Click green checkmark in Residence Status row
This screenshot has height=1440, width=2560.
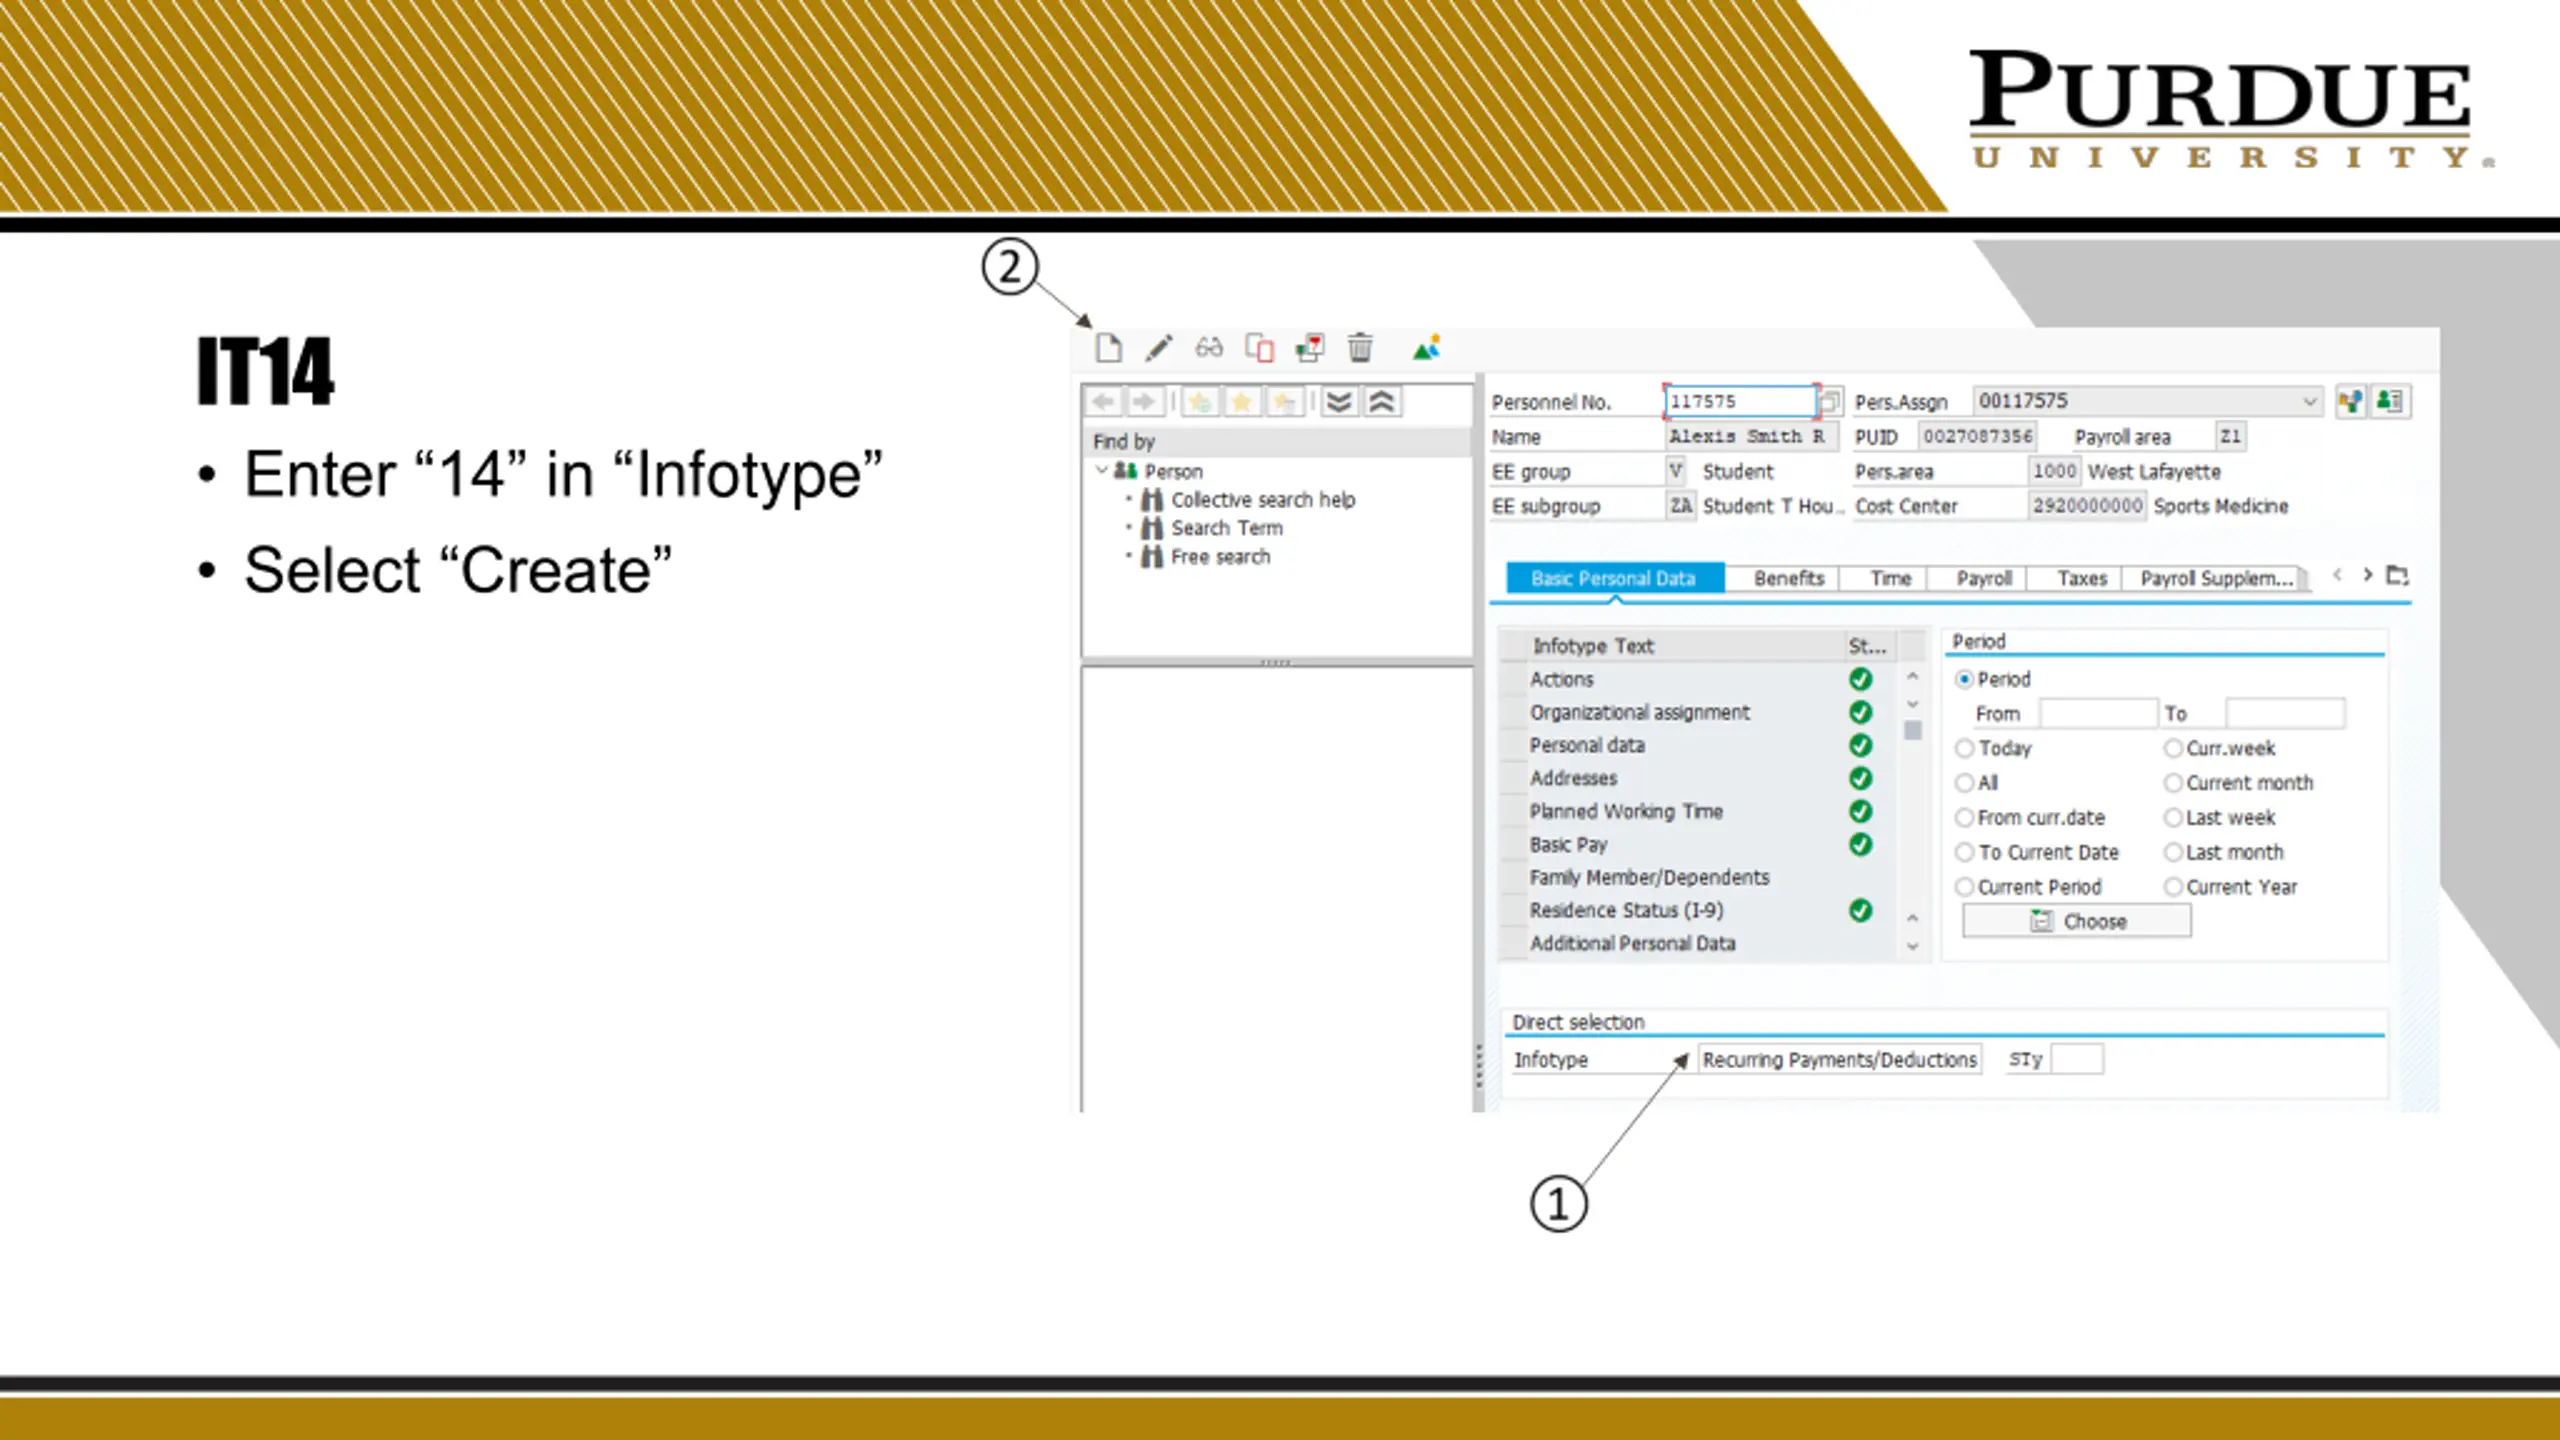1860,910
